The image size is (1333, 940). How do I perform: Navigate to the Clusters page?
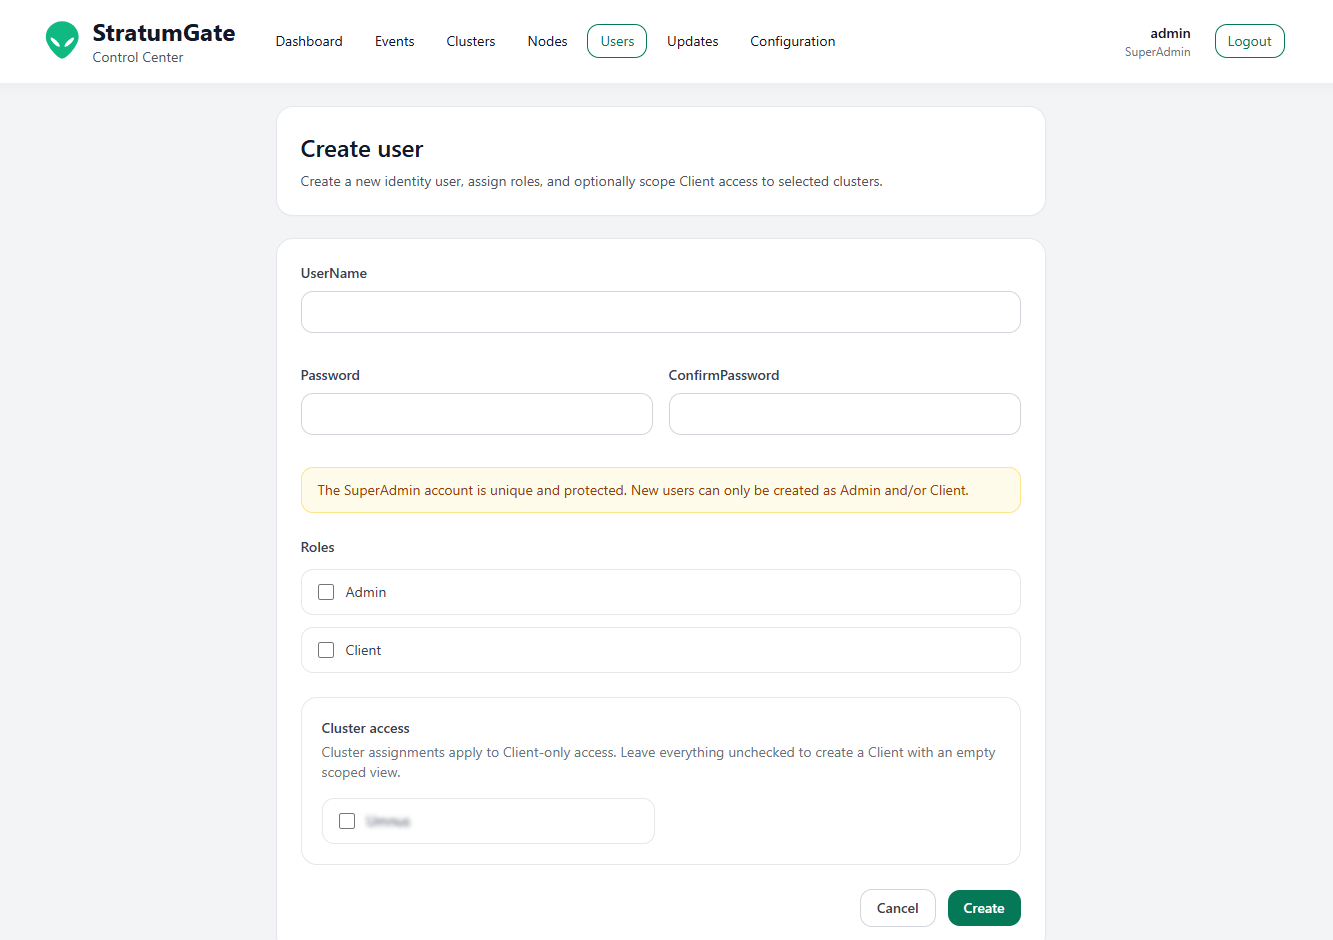pos(471,41)
